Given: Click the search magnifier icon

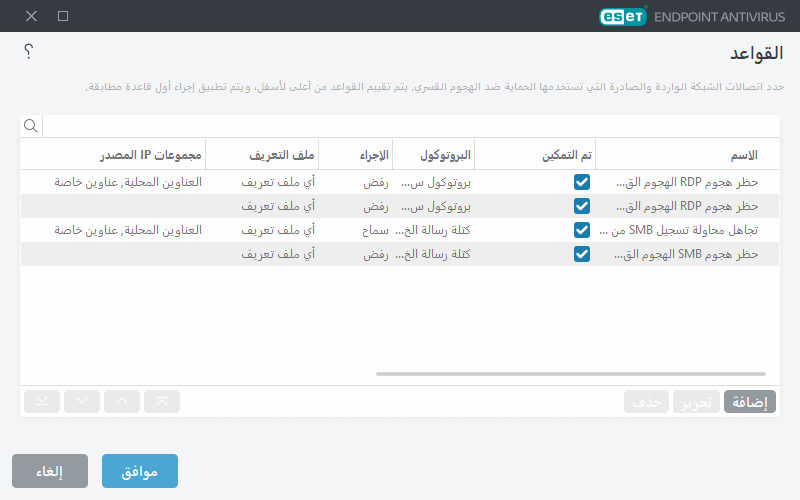Looking at the screenshot, I should tap(31, 126).
